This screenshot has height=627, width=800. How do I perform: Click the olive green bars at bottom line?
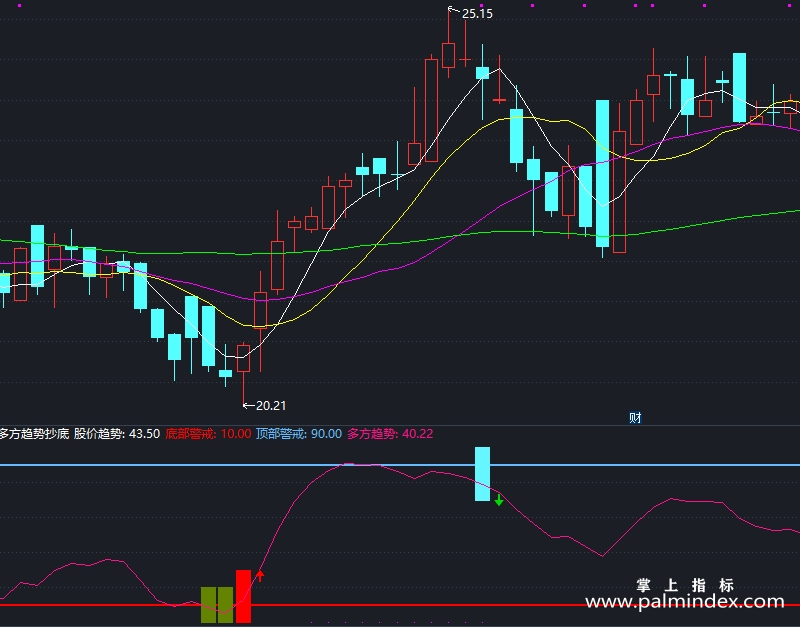click(x=217, y=605)
